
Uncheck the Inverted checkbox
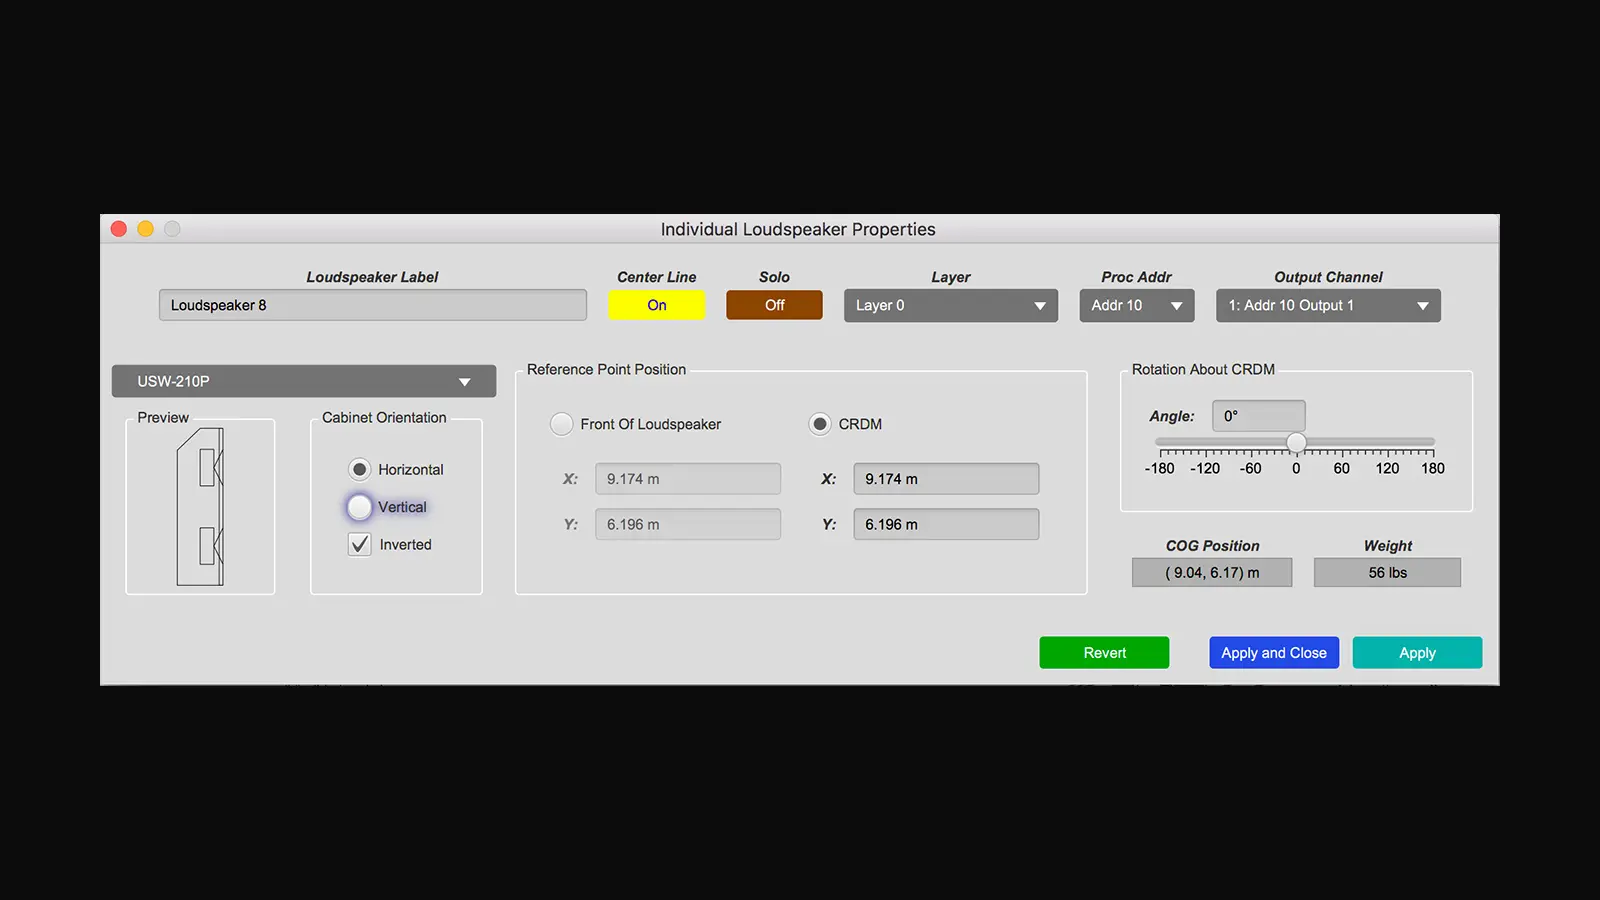point(359,544)
